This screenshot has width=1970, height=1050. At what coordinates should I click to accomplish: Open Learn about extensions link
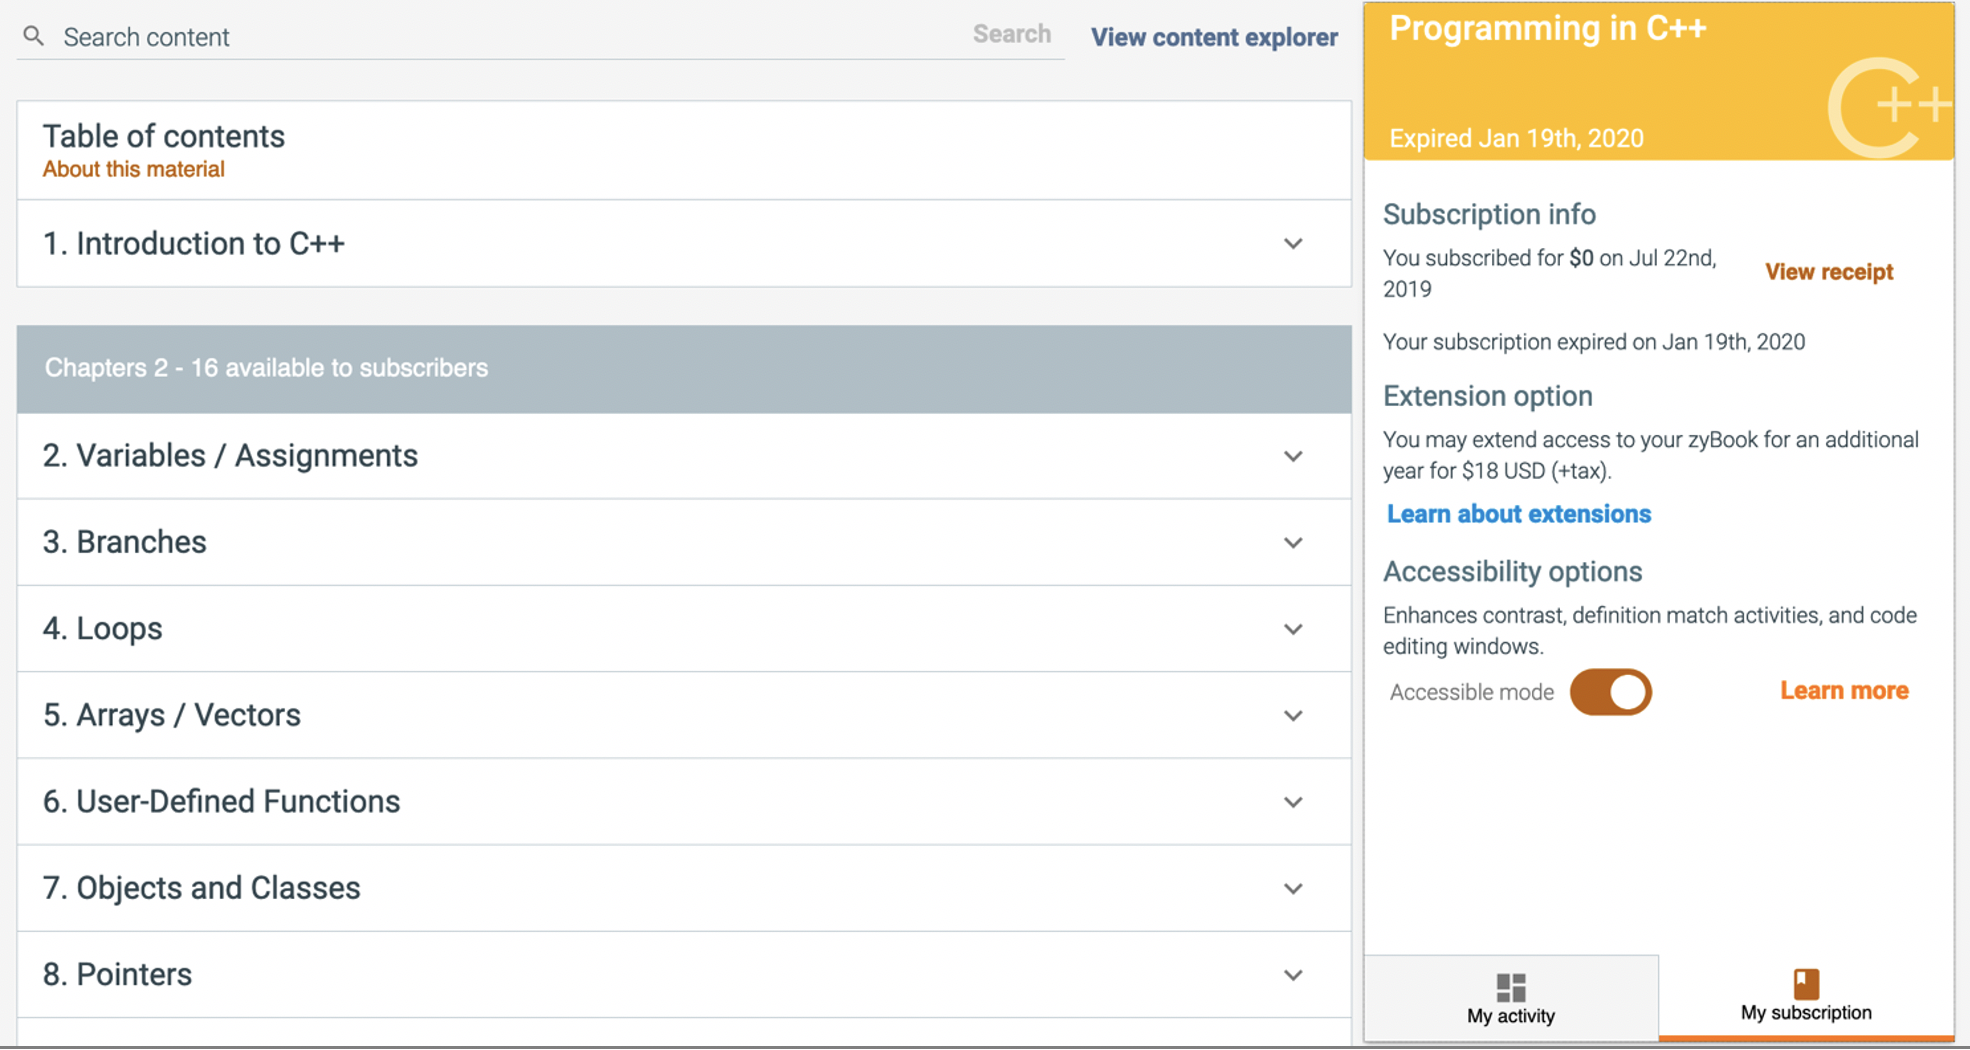tap(1519, 514)
